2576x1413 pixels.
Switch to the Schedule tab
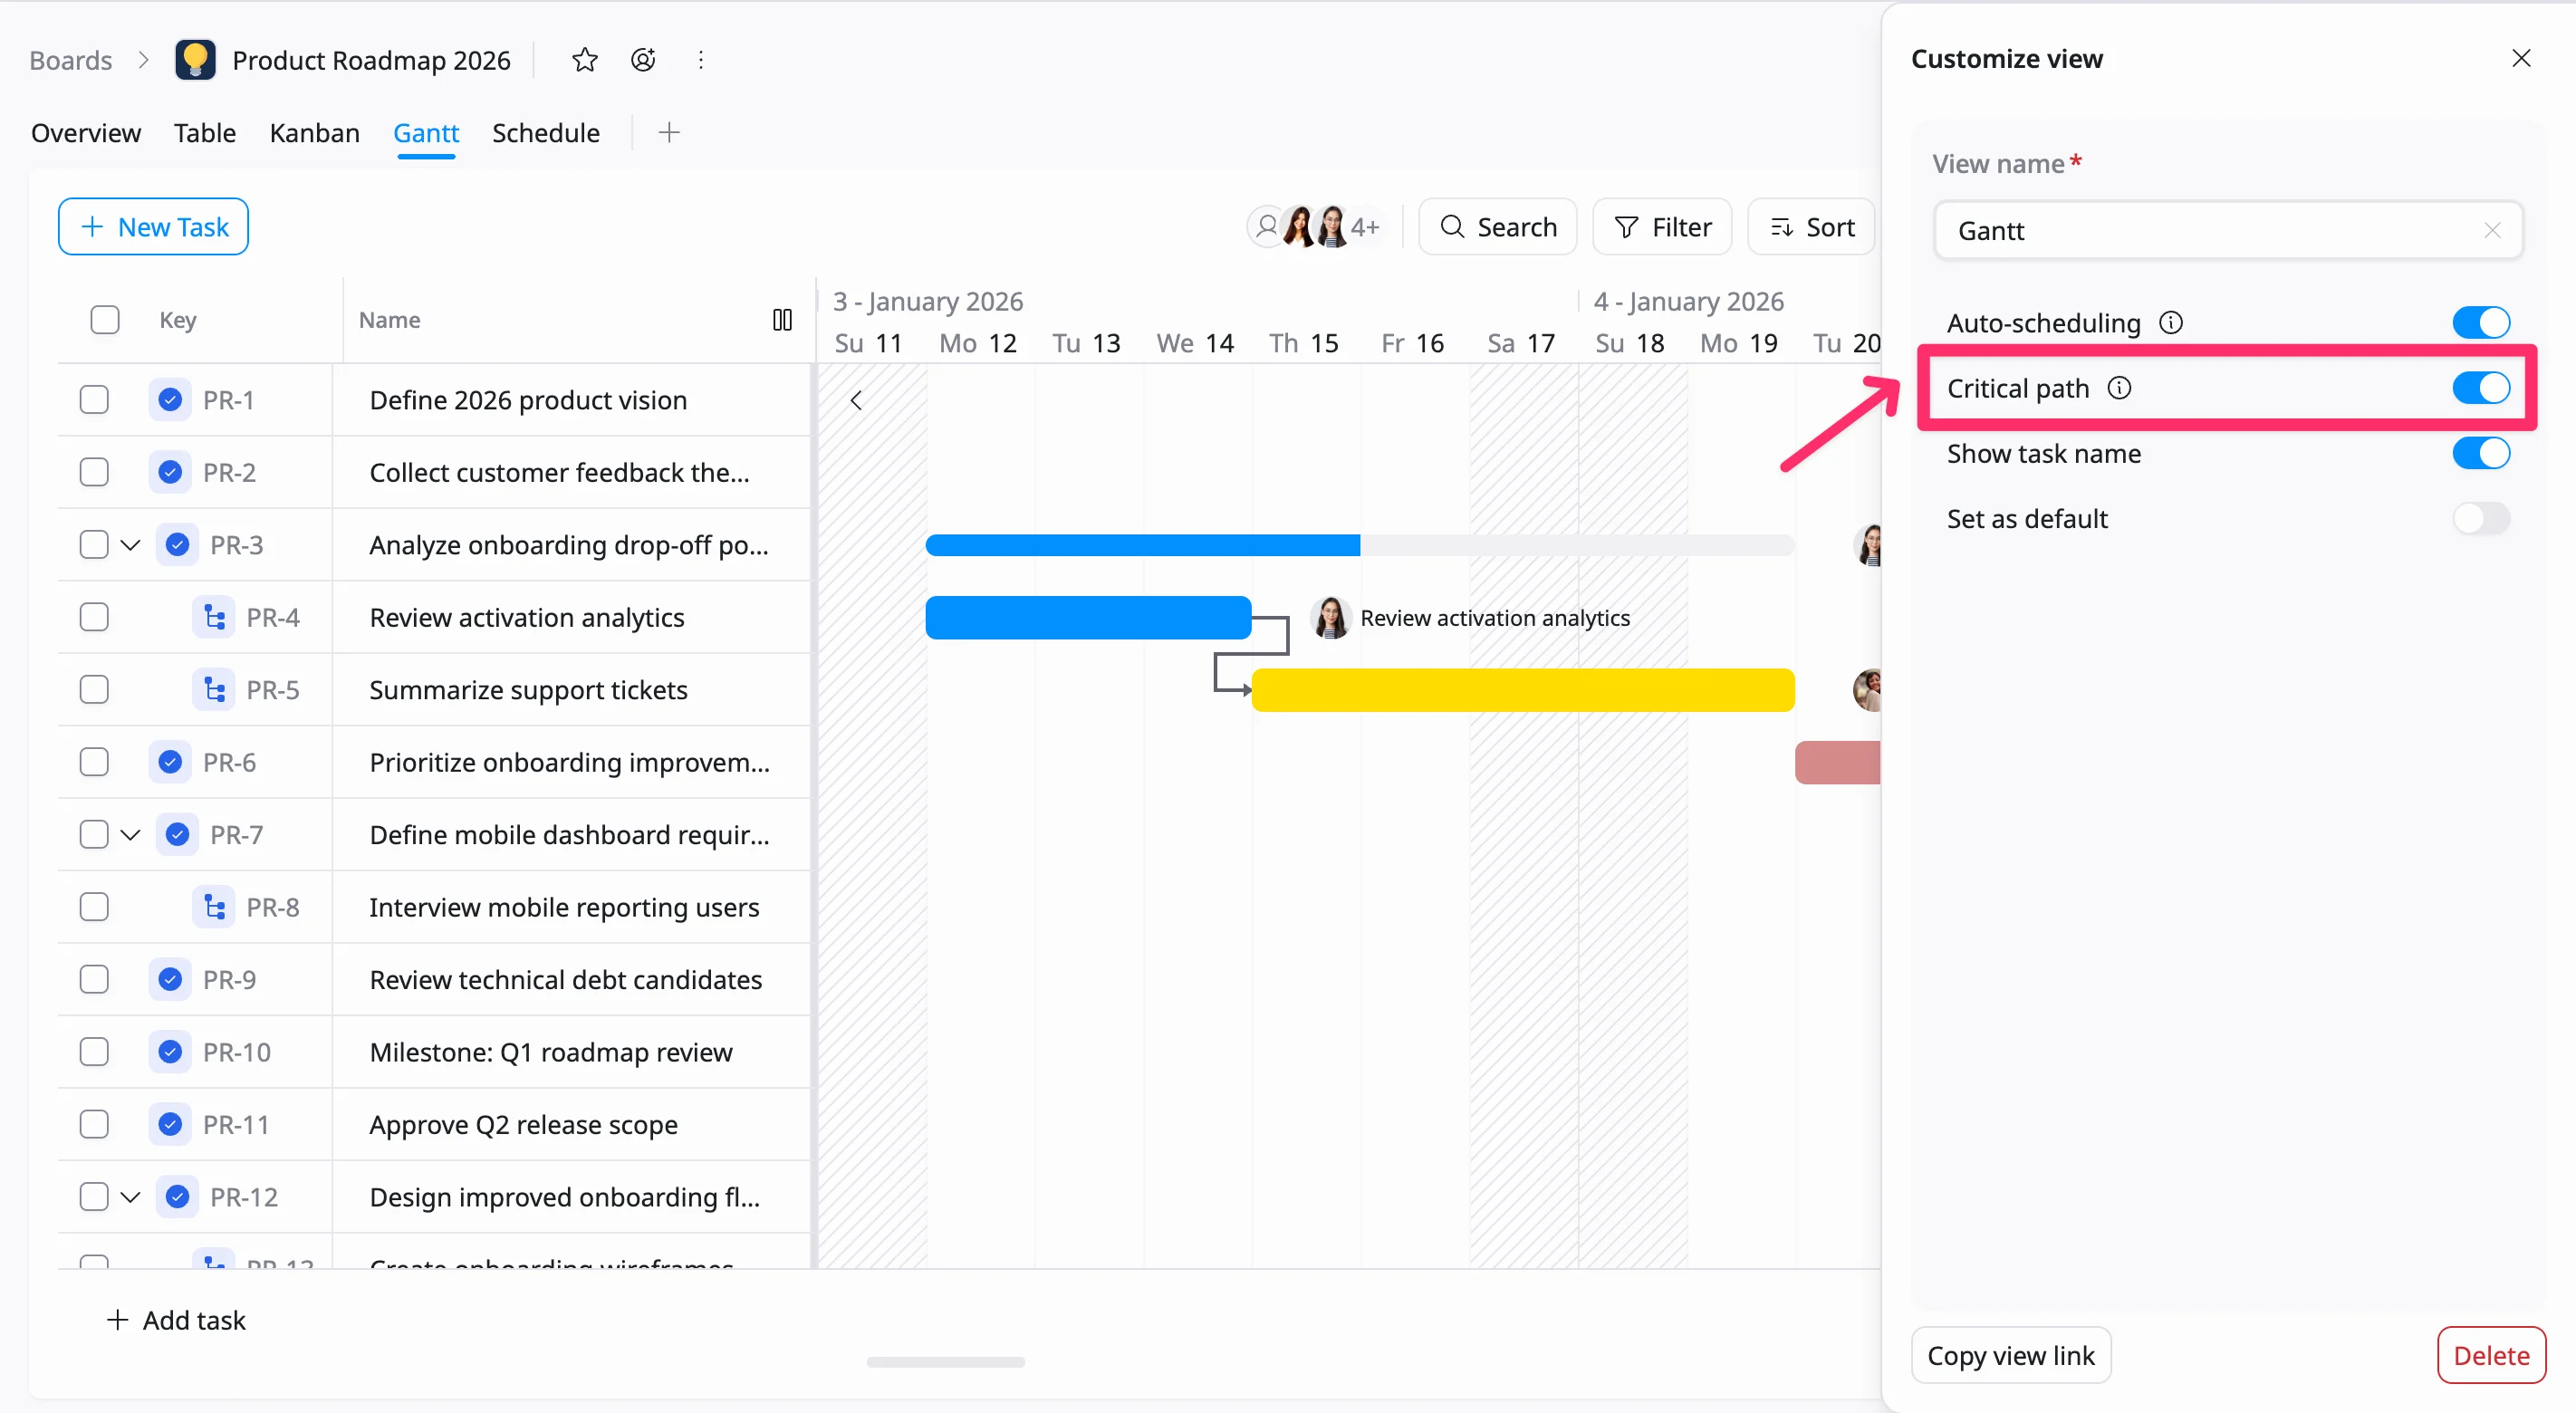(x=546, y=133)
